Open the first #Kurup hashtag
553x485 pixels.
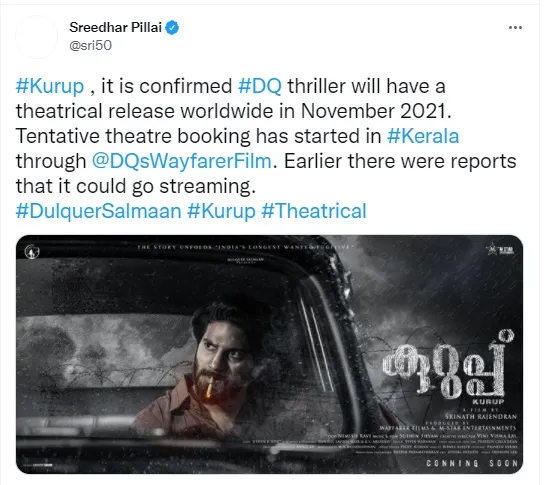50,86
